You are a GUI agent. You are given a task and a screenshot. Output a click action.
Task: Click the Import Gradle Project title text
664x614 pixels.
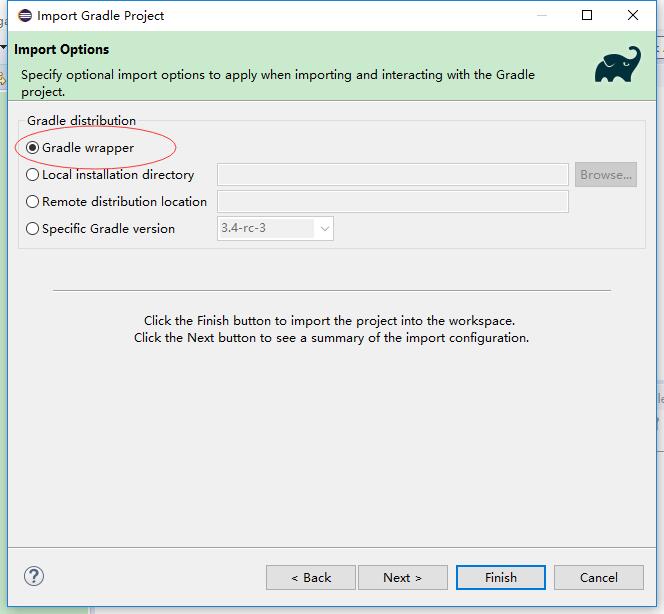[x=101, y=16]
